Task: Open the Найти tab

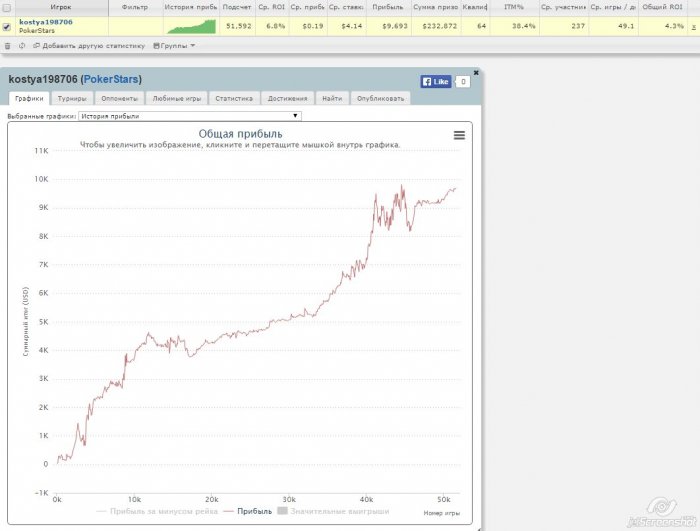Action: point(332,98)
